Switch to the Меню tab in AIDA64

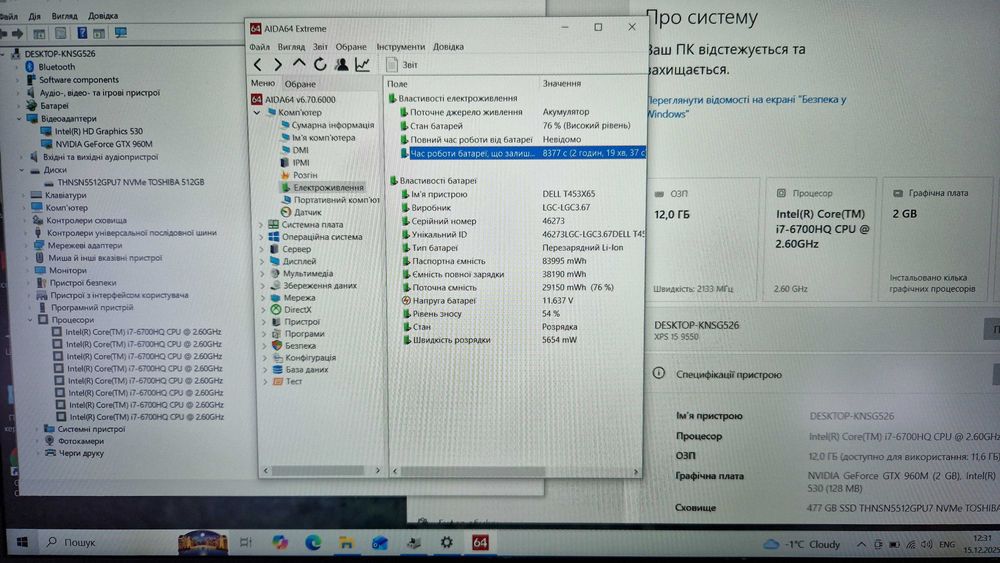point(263,83)
